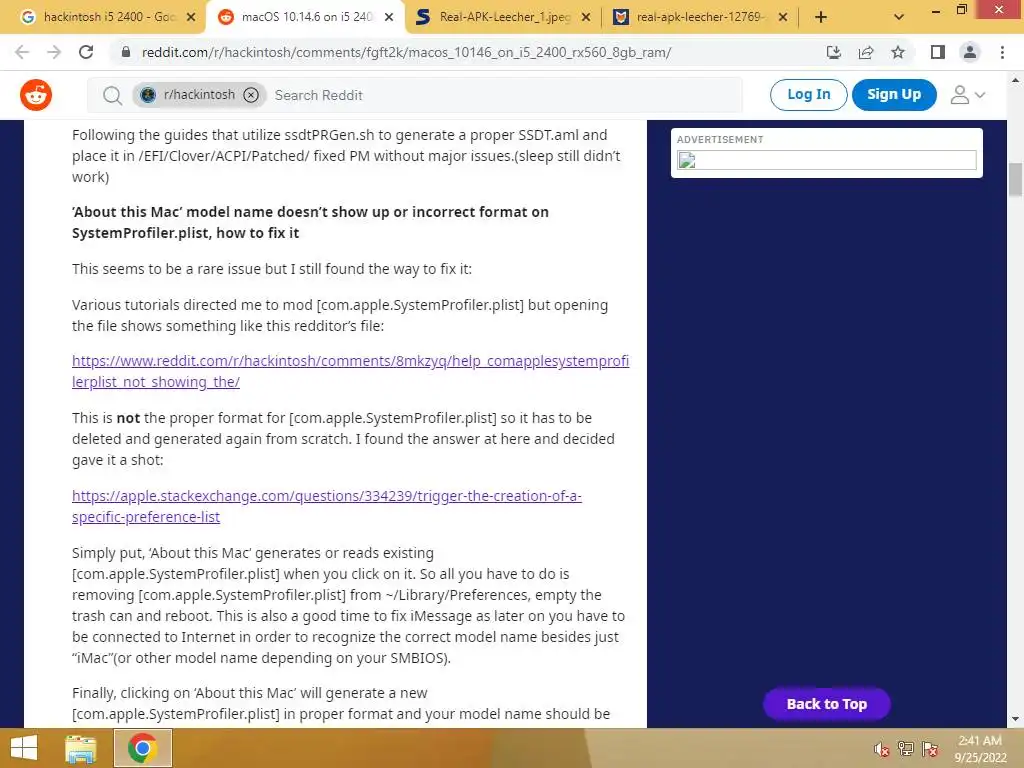Click the 'About this Mac' bold heading
The width and height of the screenshot is (1024, 768).
[x=310, y=223]
